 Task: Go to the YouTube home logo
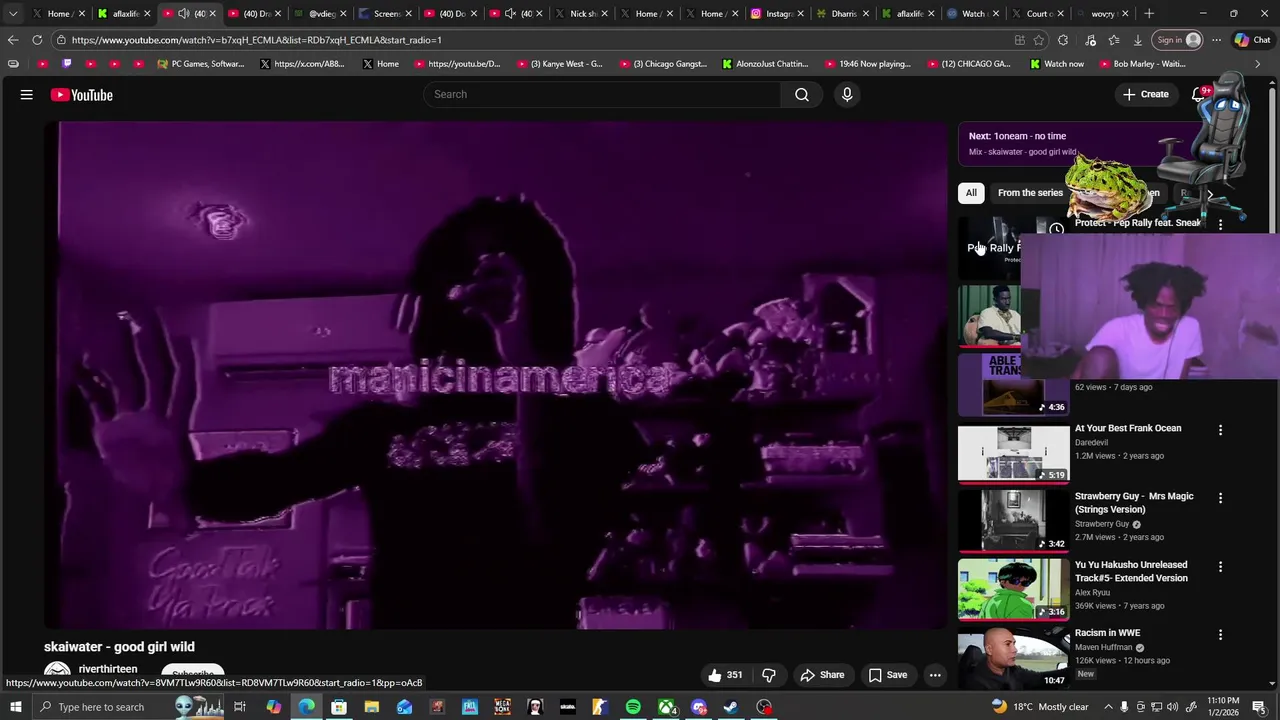click(81, 95)
